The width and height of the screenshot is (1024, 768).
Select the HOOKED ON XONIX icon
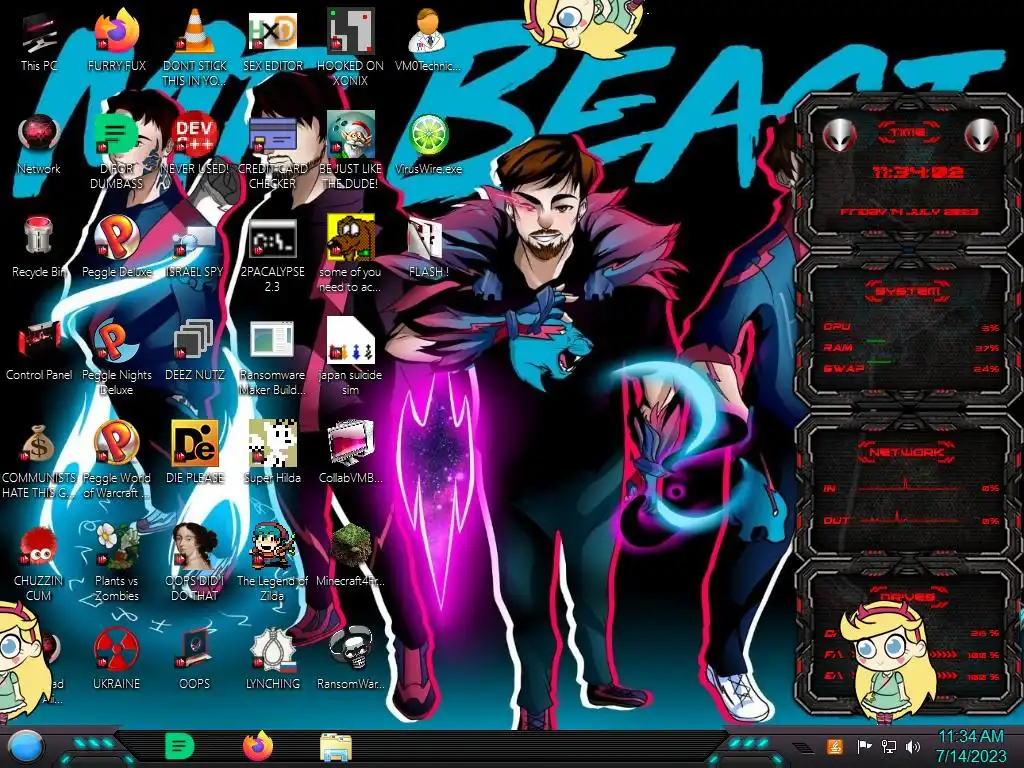pos(351,47)
